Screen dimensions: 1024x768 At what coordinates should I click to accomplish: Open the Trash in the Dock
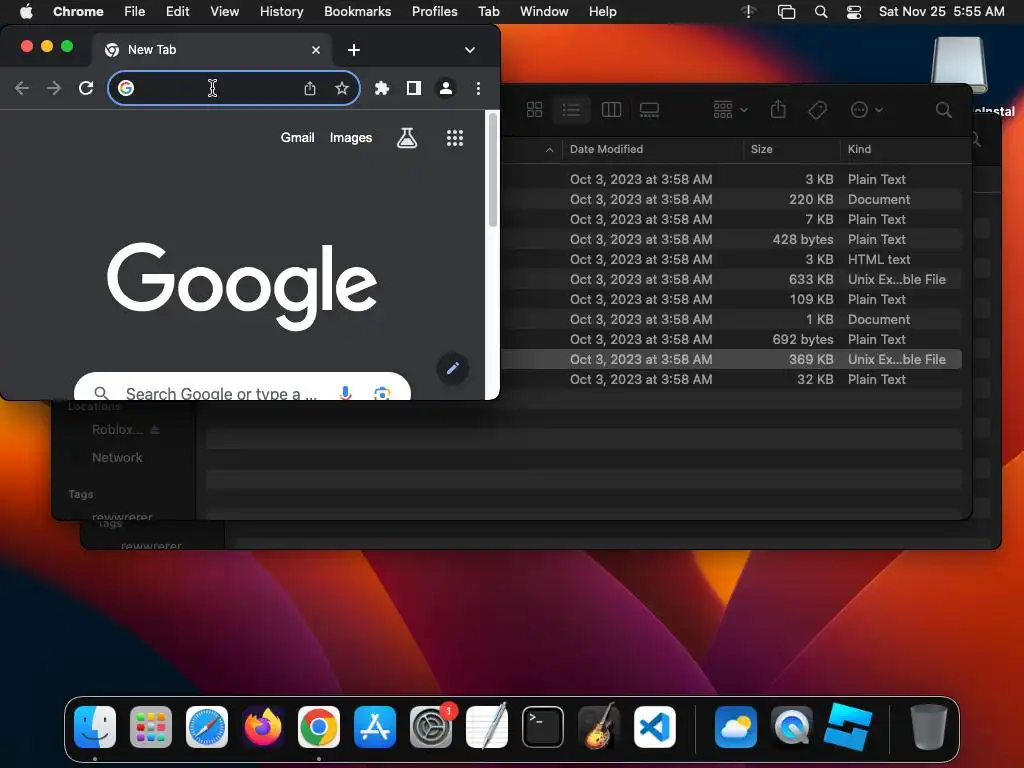[x=928, y=727]
